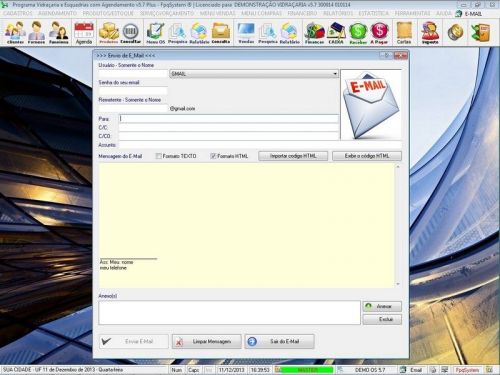Click the green Receber dollar icon
The width and height of the screenshot is (500, 375).
[358, 33]
